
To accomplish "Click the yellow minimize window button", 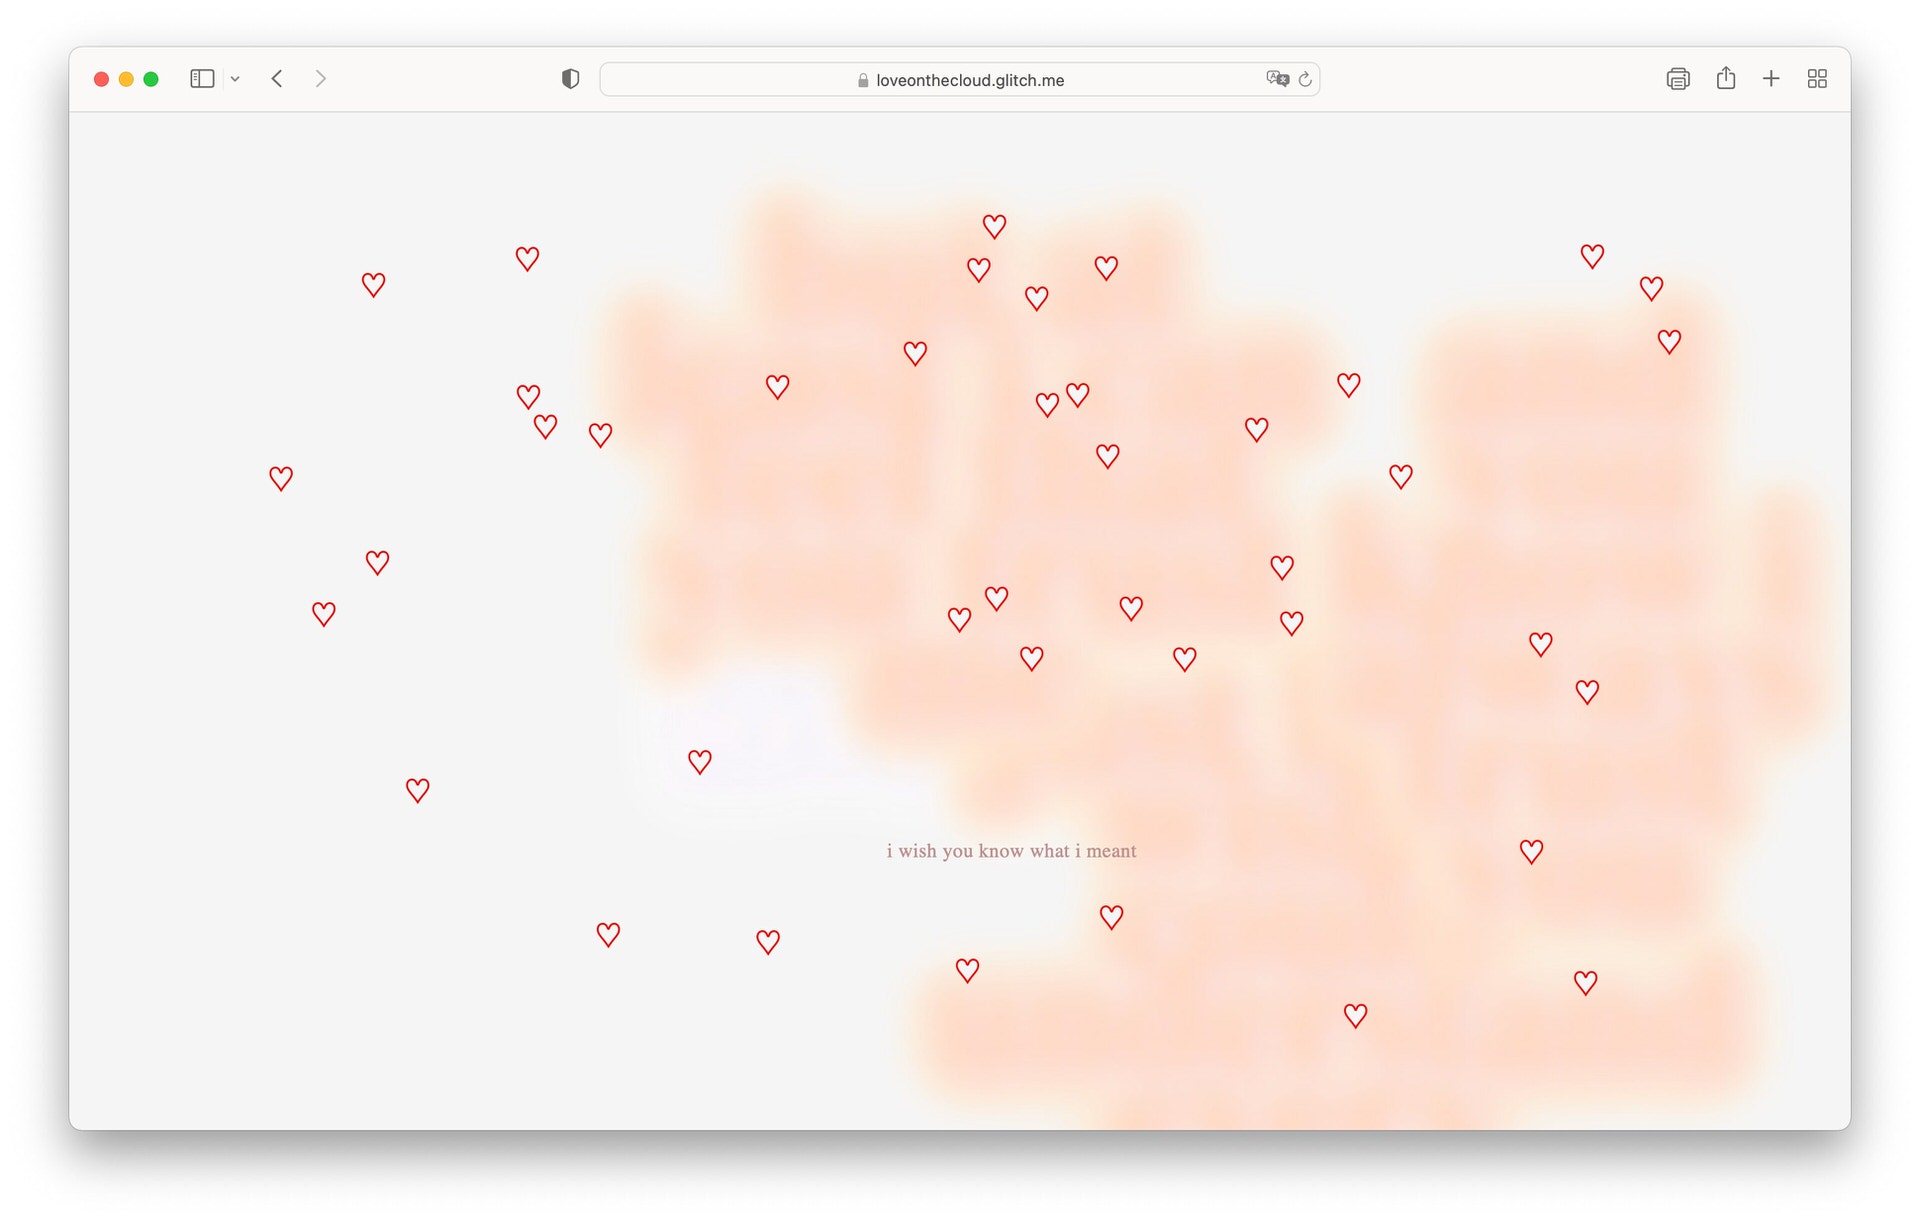I will pyautogui.click(x=126, y=79).
